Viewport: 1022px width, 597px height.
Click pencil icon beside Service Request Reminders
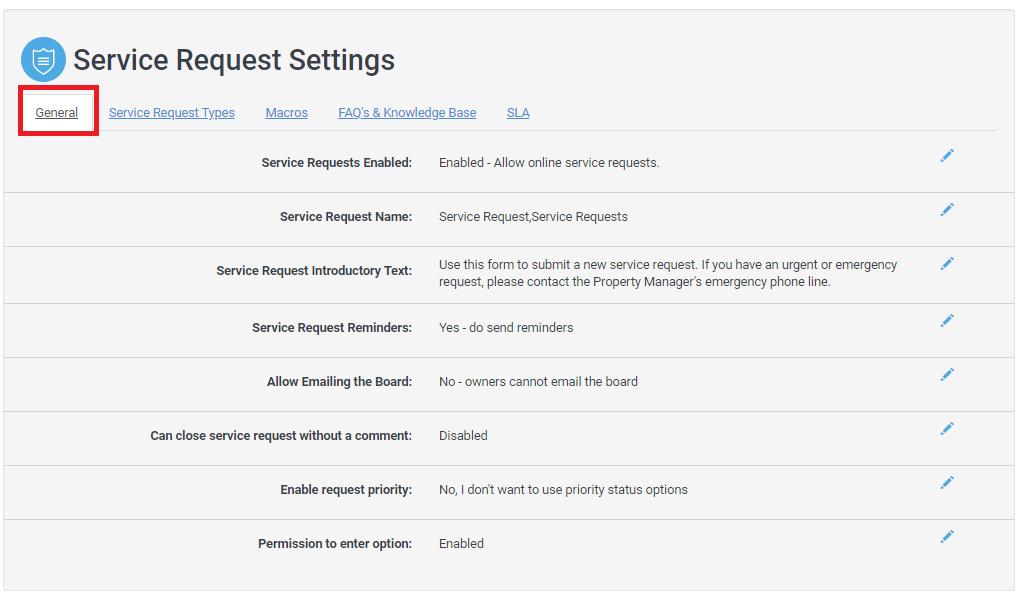click(946, 321)
